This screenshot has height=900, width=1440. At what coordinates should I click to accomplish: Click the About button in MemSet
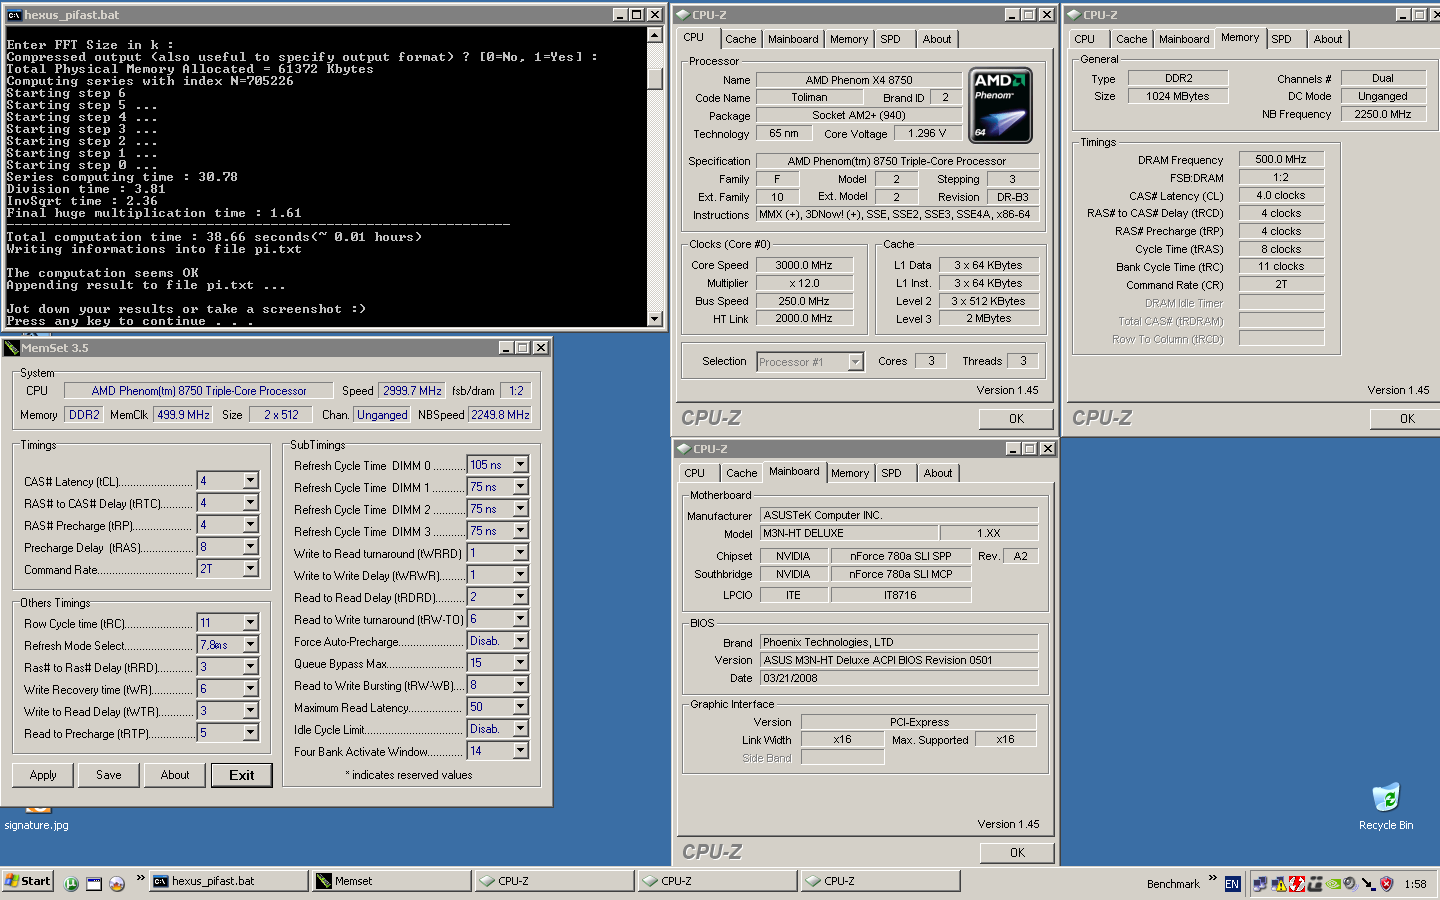click(175, 775)
